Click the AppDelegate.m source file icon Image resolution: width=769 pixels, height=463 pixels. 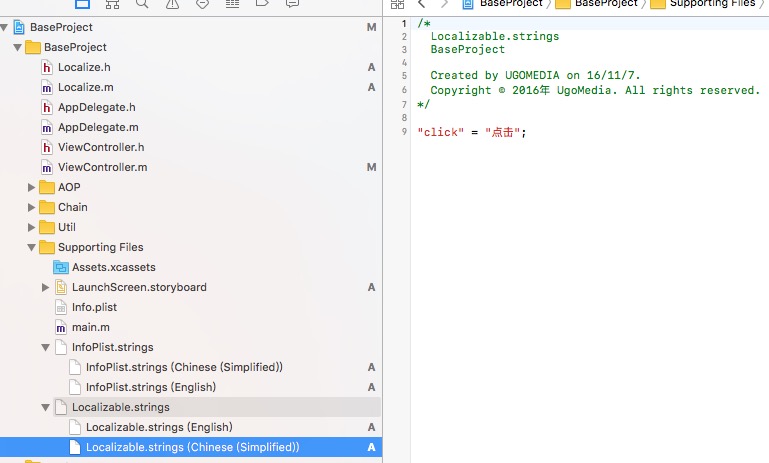tap(47, 128)
